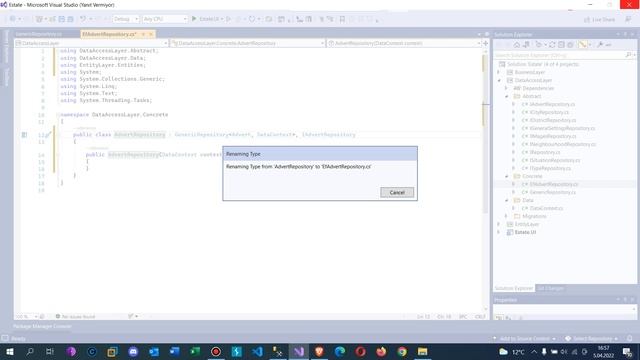
Task: Select EfAdvertRepository.cs in Concrete folder
Action: coord(554,184)
